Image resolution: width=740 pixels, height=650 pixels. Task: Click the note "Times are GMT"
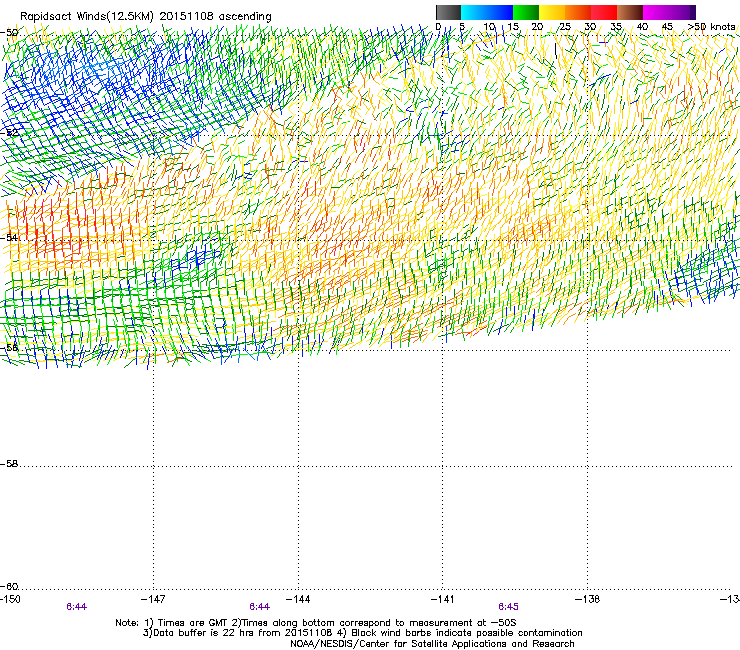pyautogui.click(x=195, y=623)
